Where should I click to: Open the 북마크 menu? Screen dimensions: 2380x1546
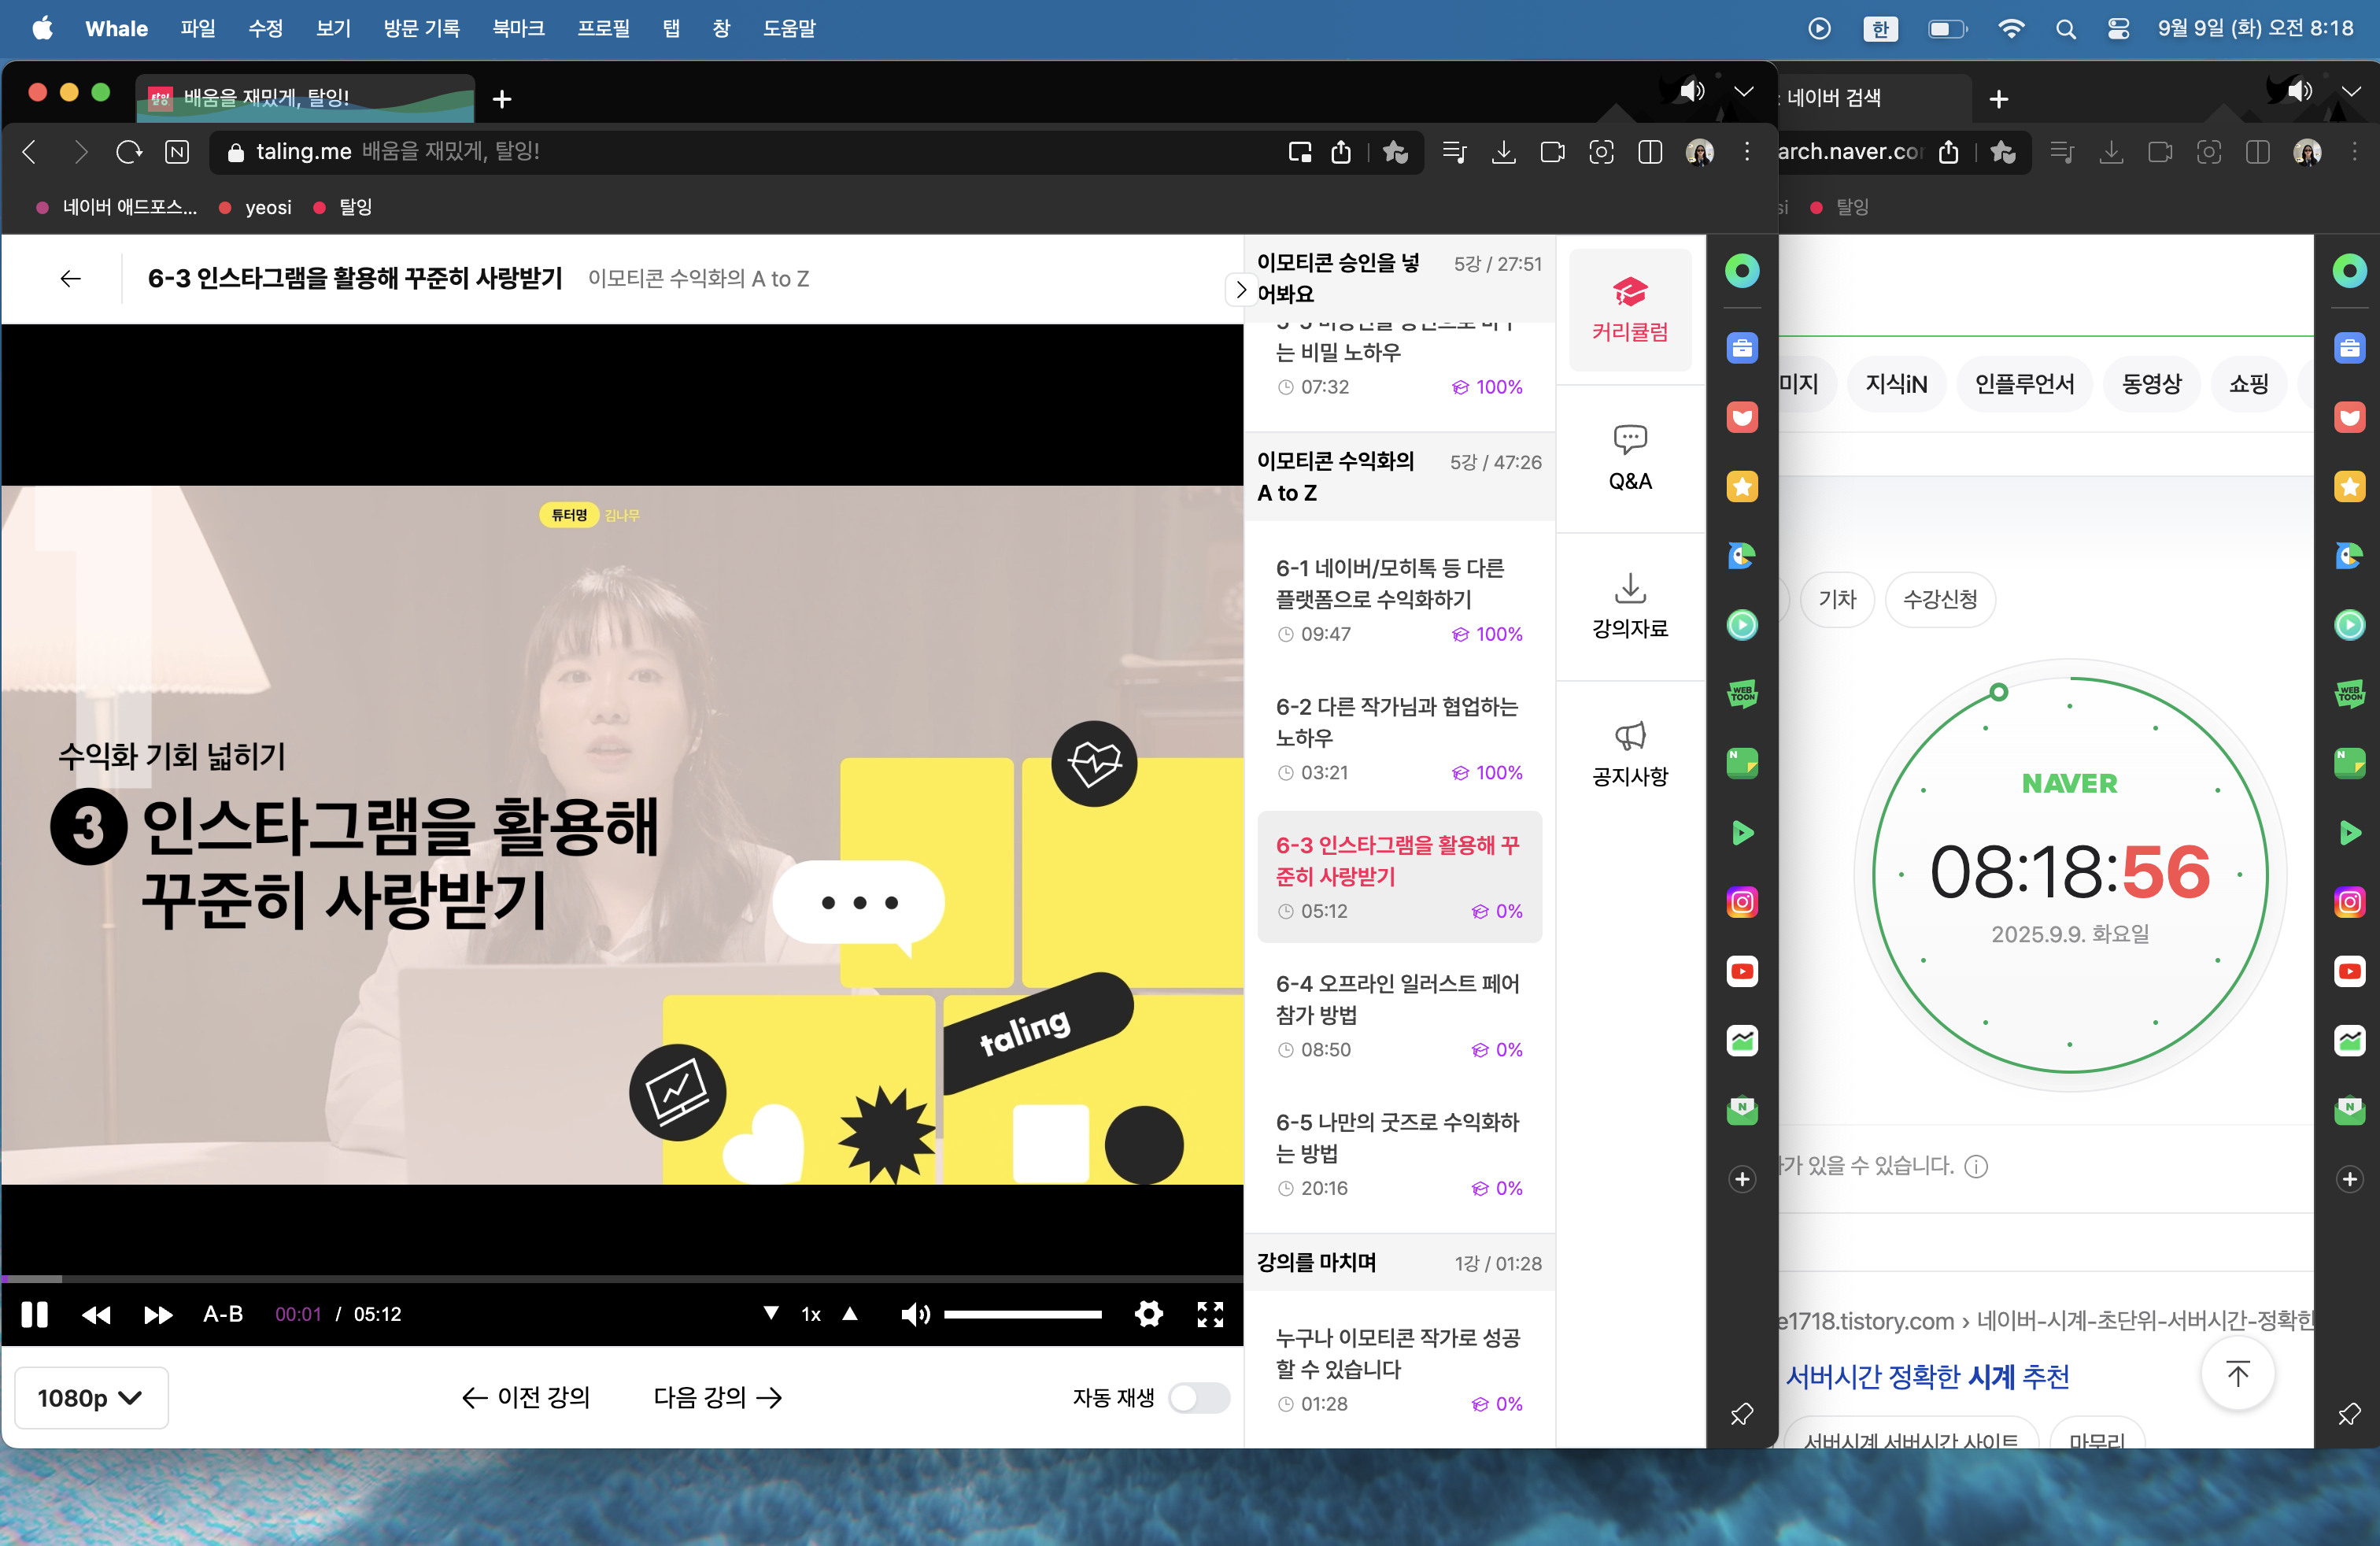pyautogui.click(x=517, y=28)
